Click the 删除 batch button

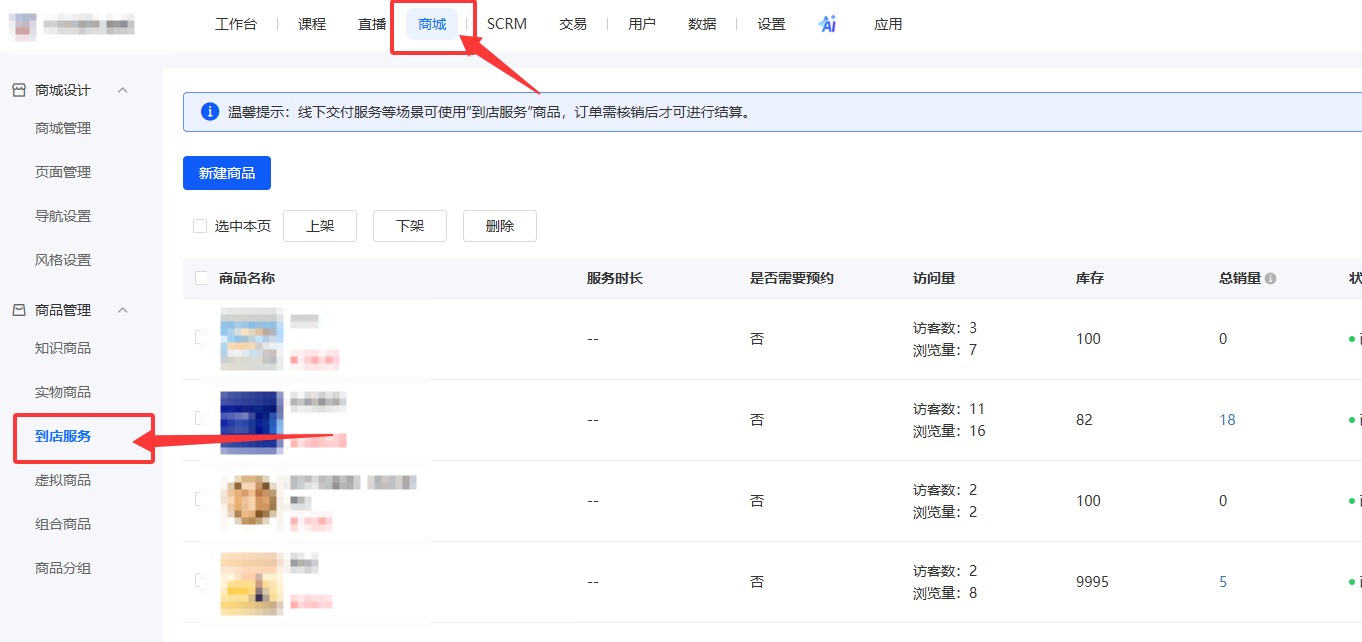coord(500,226)
